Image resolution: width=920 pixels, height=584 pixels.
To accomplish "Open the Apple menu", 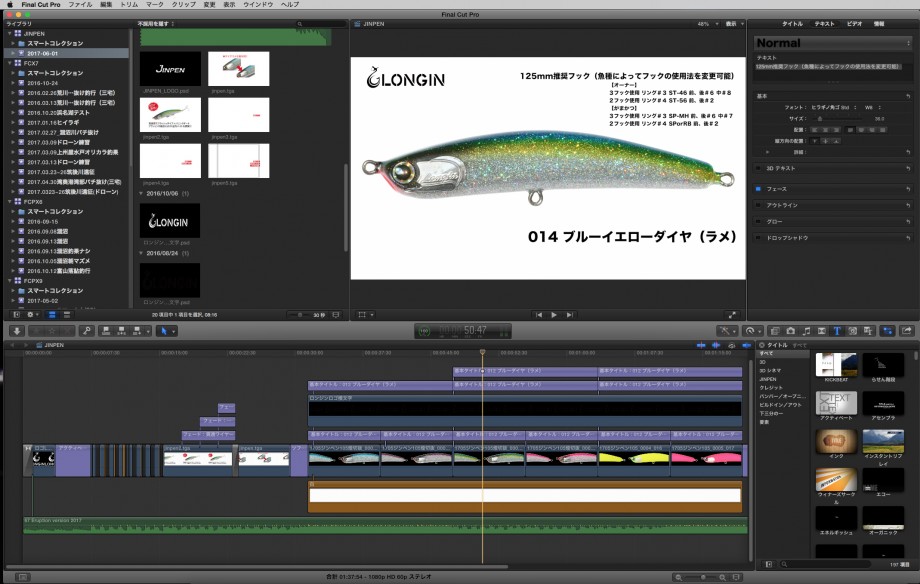I will point(9,4).
